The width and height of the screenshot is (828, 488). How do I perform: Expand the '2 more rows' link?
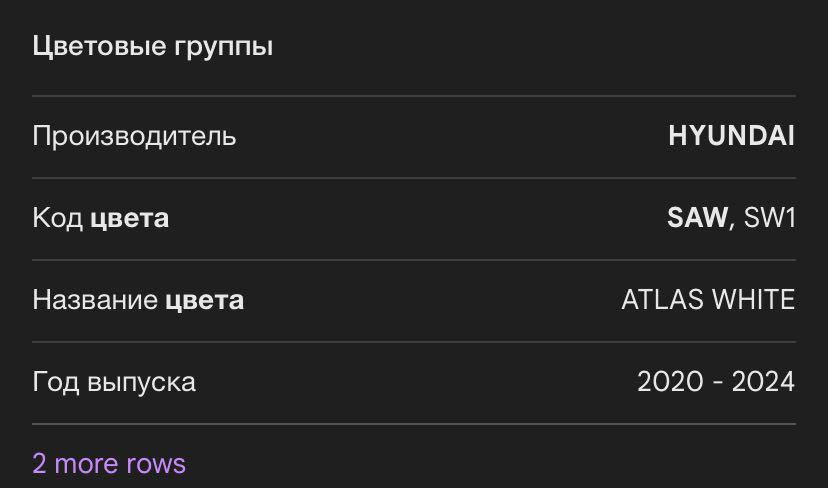[109, 464]
